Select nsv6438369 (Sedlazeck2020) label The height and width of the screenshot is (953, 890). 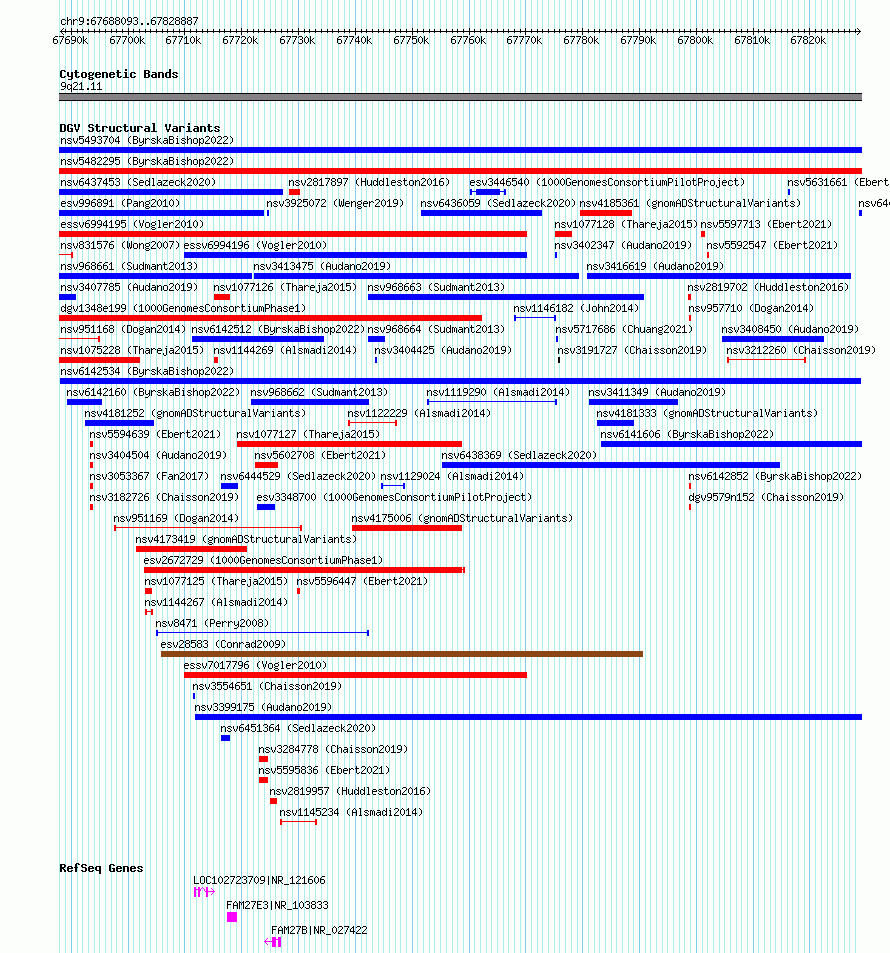click(519, 455)
